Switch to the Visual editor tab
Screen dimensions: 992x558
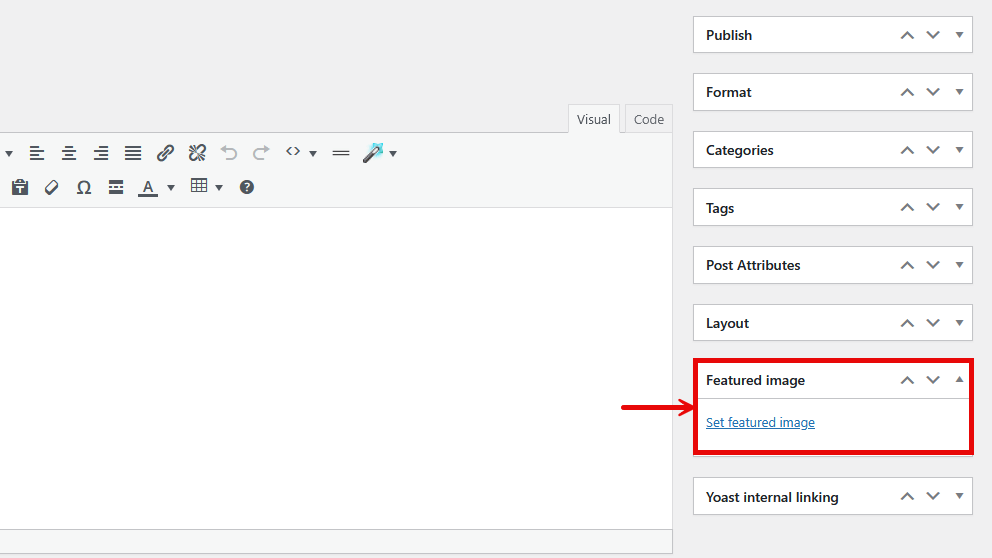[593, 119]
